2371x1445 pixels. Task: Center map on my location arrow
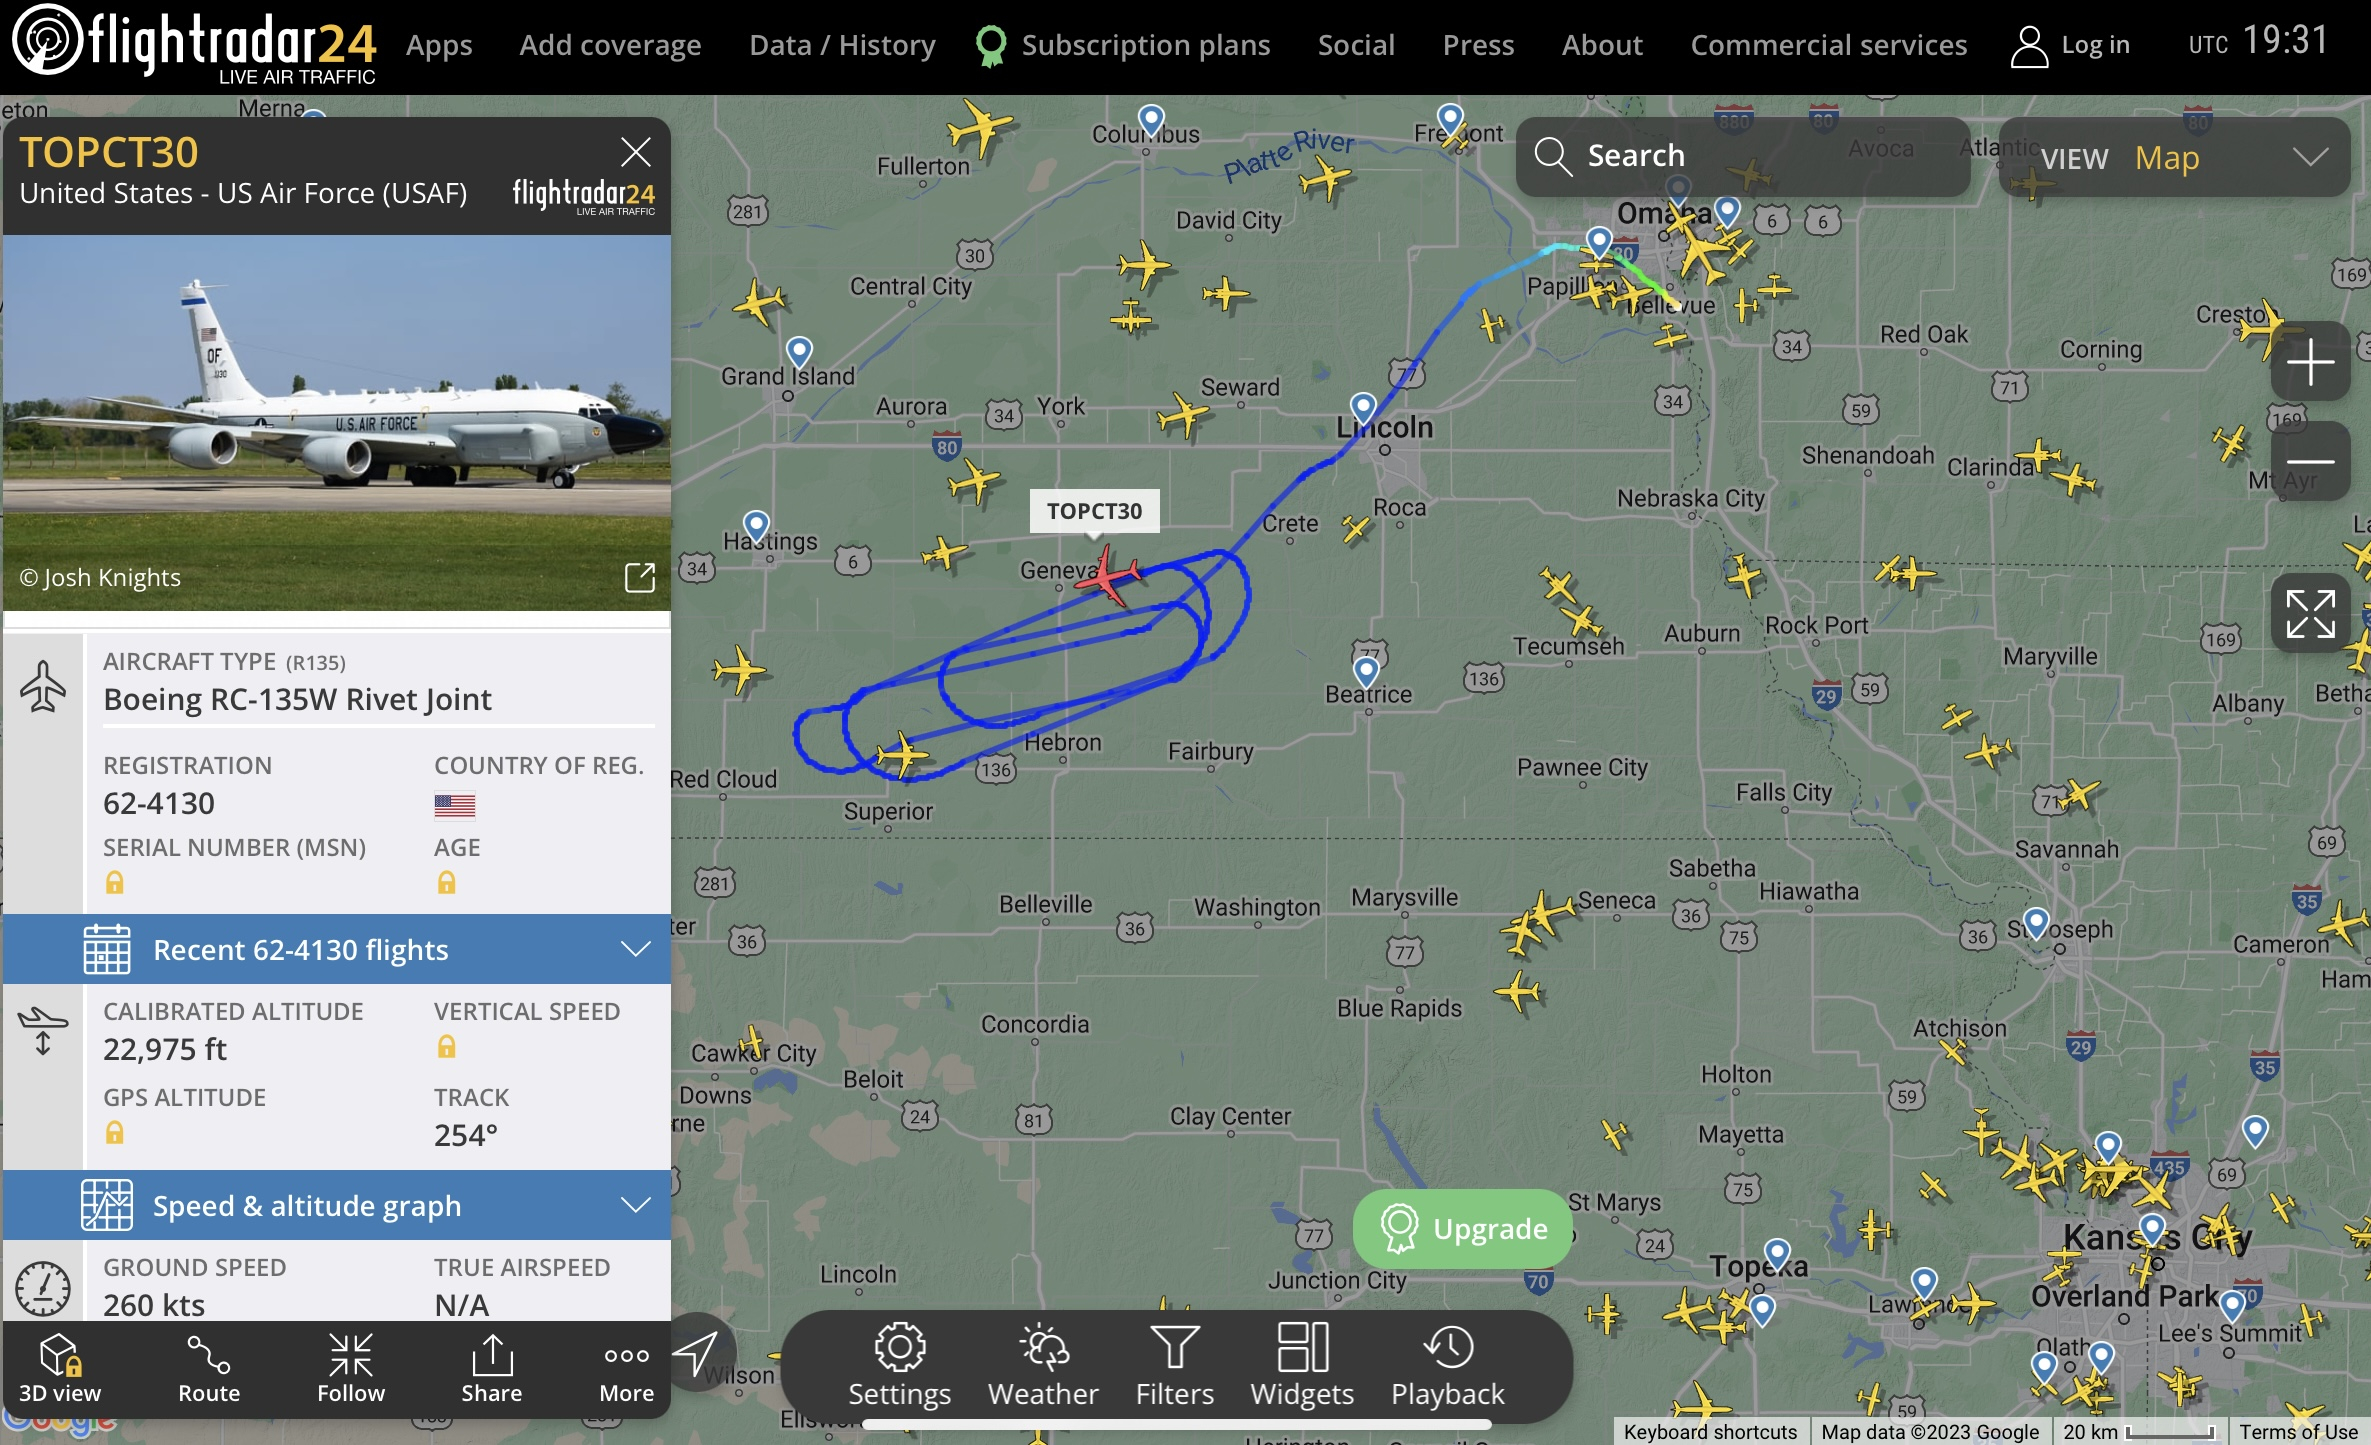[x=696, y=1352]
